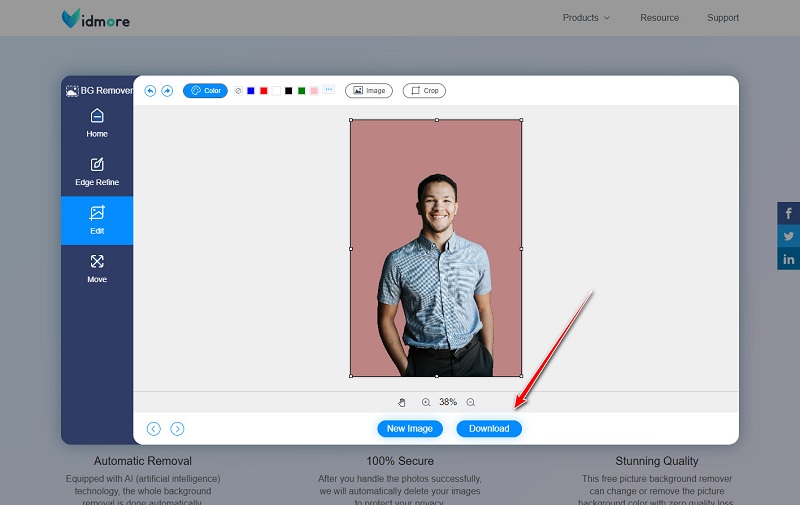Select the hand pan tool
The height and width of the screenshot is (505, 800).
(x=402, y=402)
